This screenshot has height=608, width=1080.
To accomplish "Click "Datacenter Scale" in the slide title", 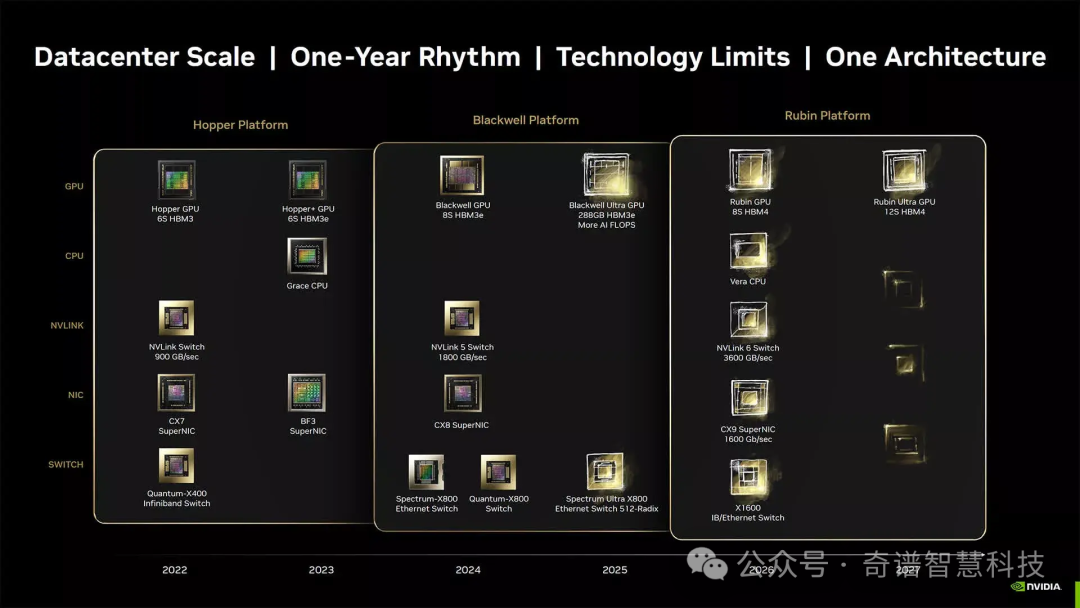I will pyautogui.click(x=145, y=56).
